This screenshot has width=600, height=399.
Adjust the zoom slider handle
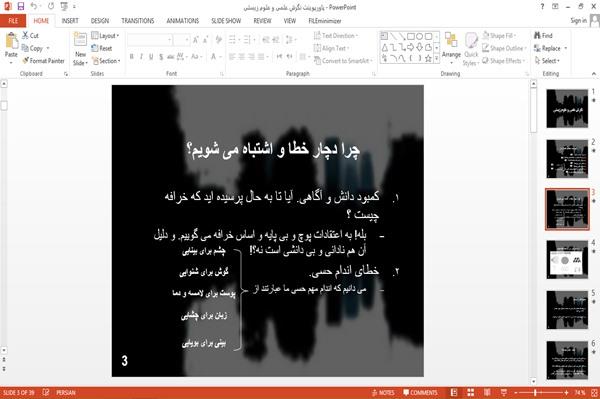click(535, 392)
